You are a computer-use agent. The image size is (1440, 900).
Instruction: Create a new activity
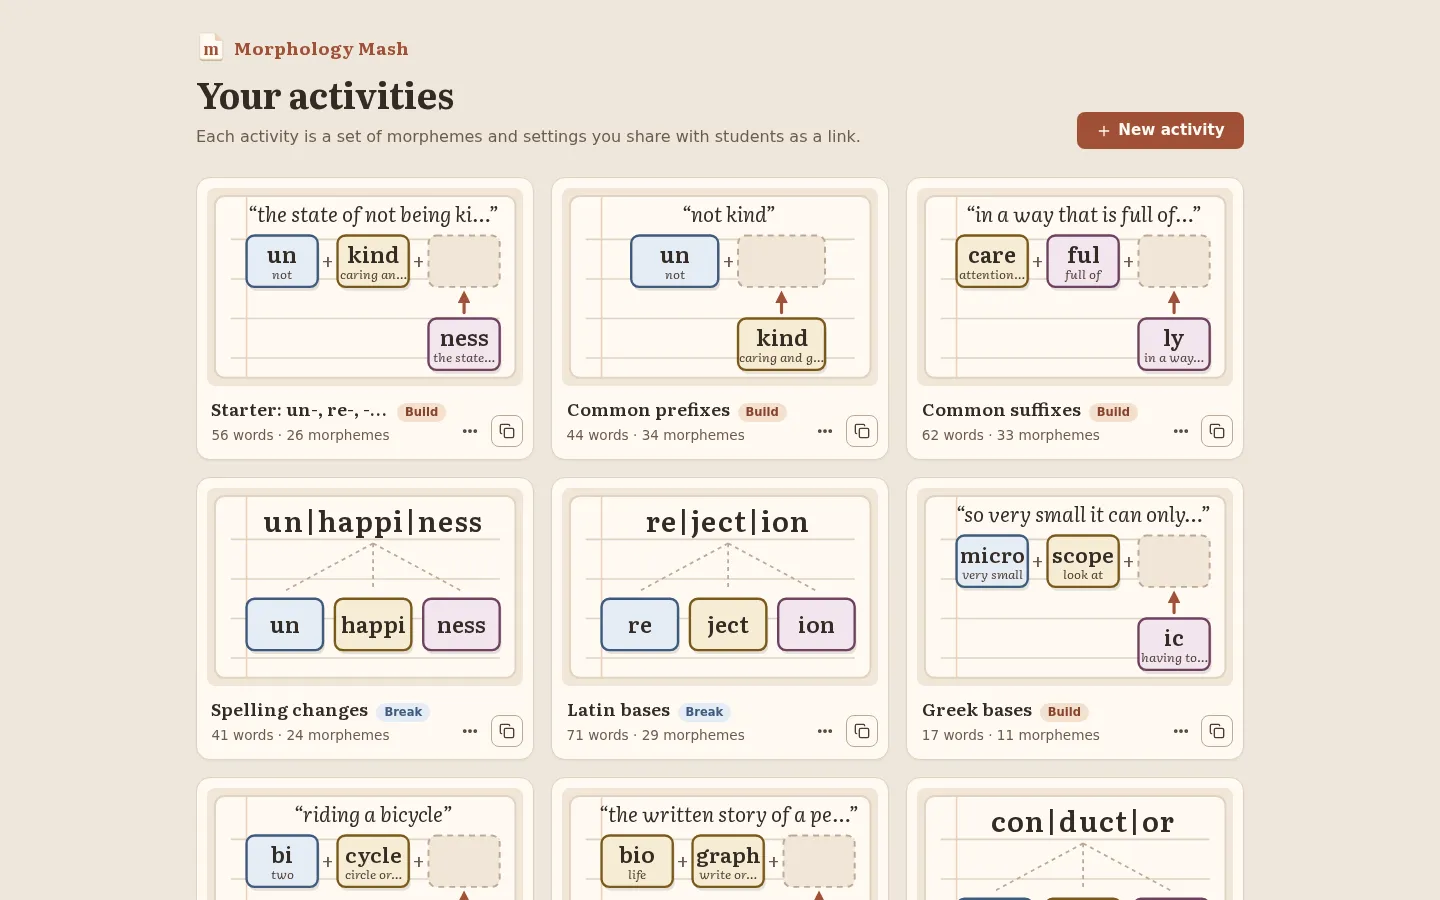click(x=1160, y=130)
